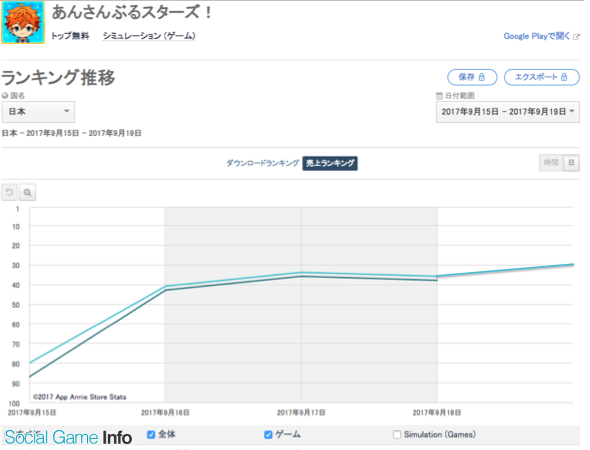The image size is (590, 450).
Task: Click the reset zoom icon above chart
Action: 9,193
